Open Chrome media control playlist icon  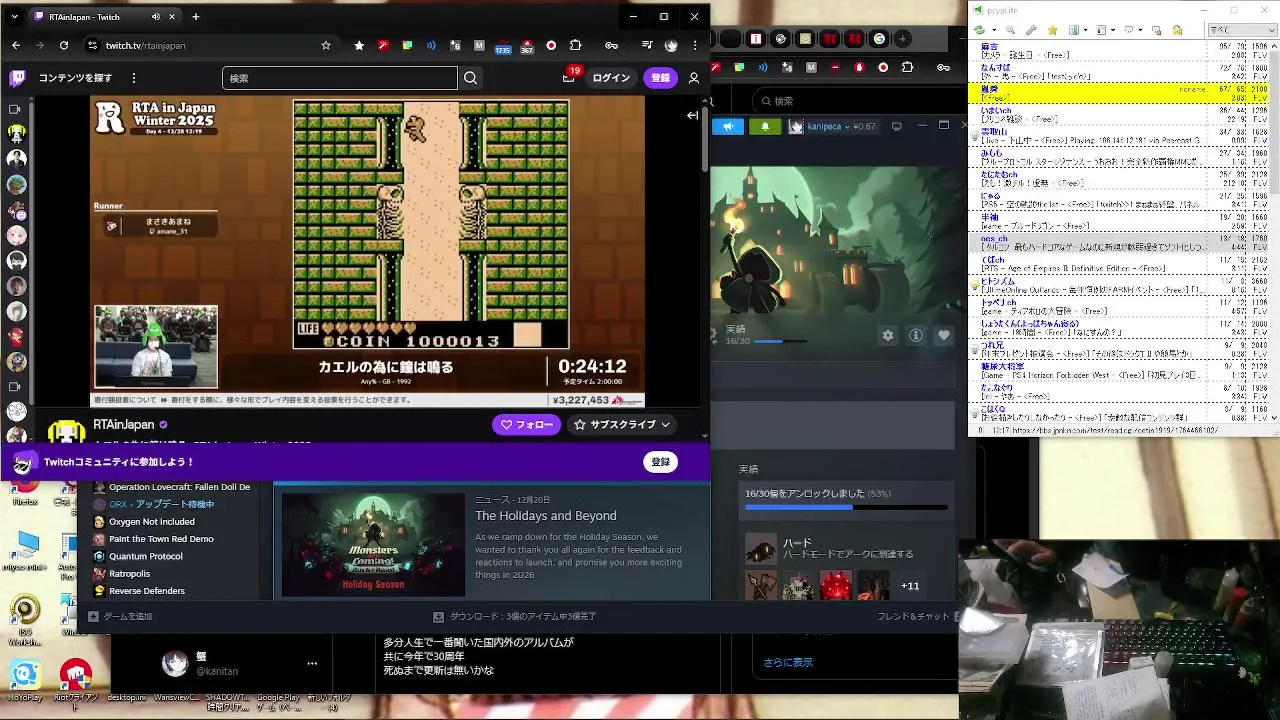coord(647,45)
